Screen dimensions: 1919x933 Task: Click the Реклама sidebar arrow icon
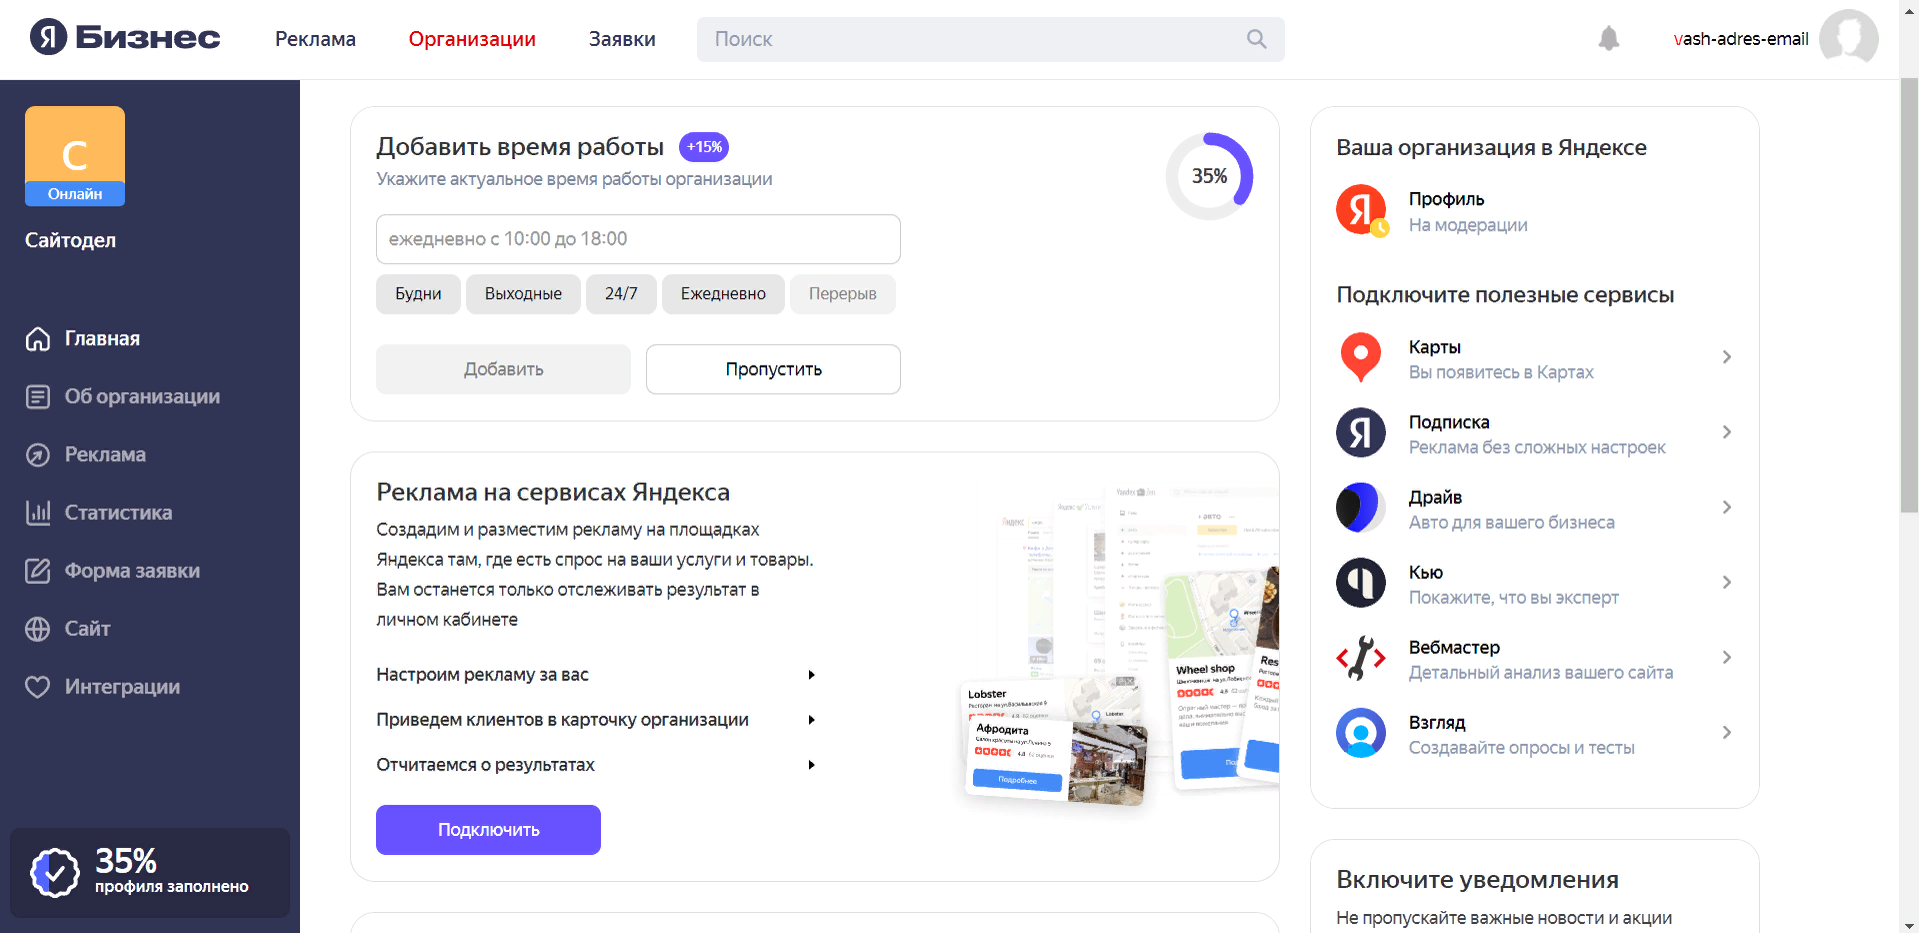click(38, 455)
